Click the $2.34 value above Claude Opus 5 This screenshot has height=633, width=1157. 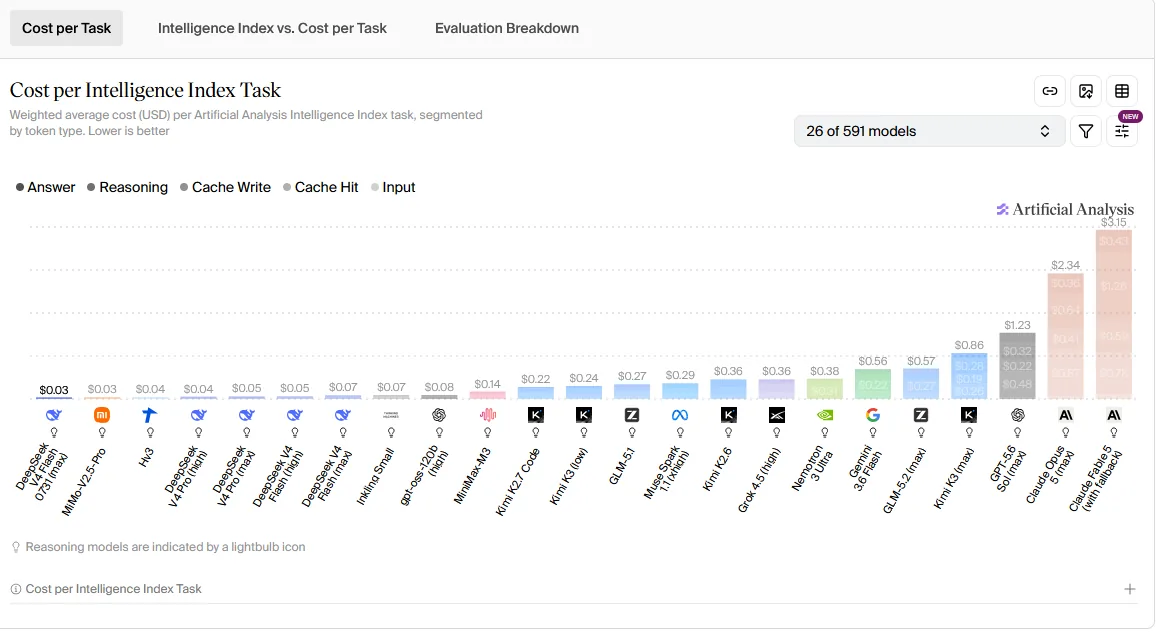(x=1066, y=265)
